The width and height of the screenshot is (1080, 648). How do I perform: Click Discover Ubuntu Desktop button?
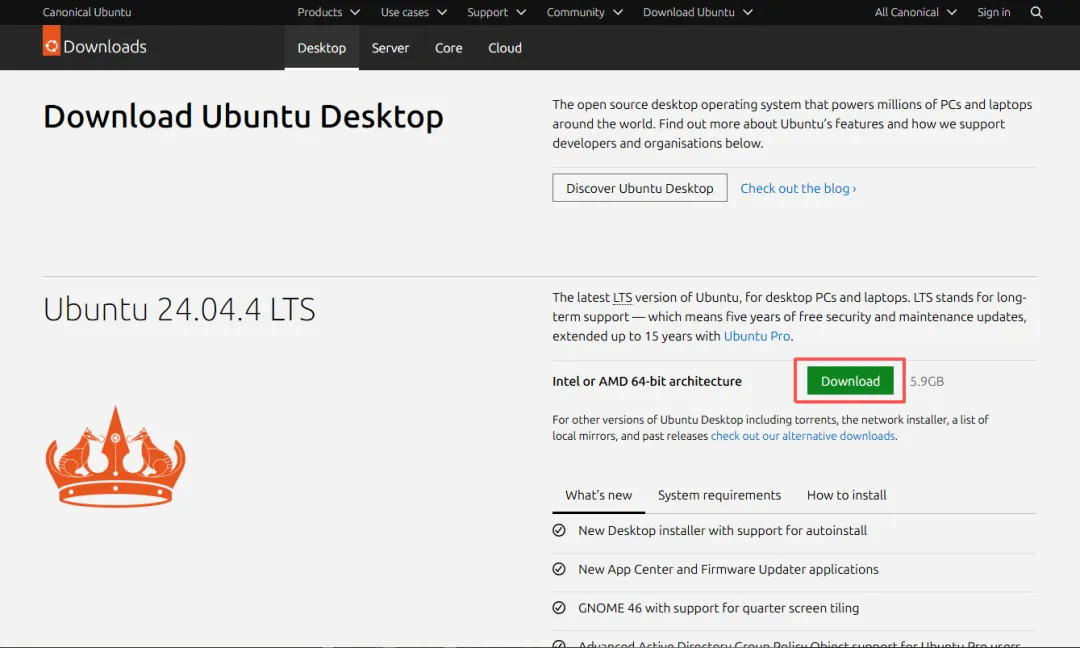(639, 188)
